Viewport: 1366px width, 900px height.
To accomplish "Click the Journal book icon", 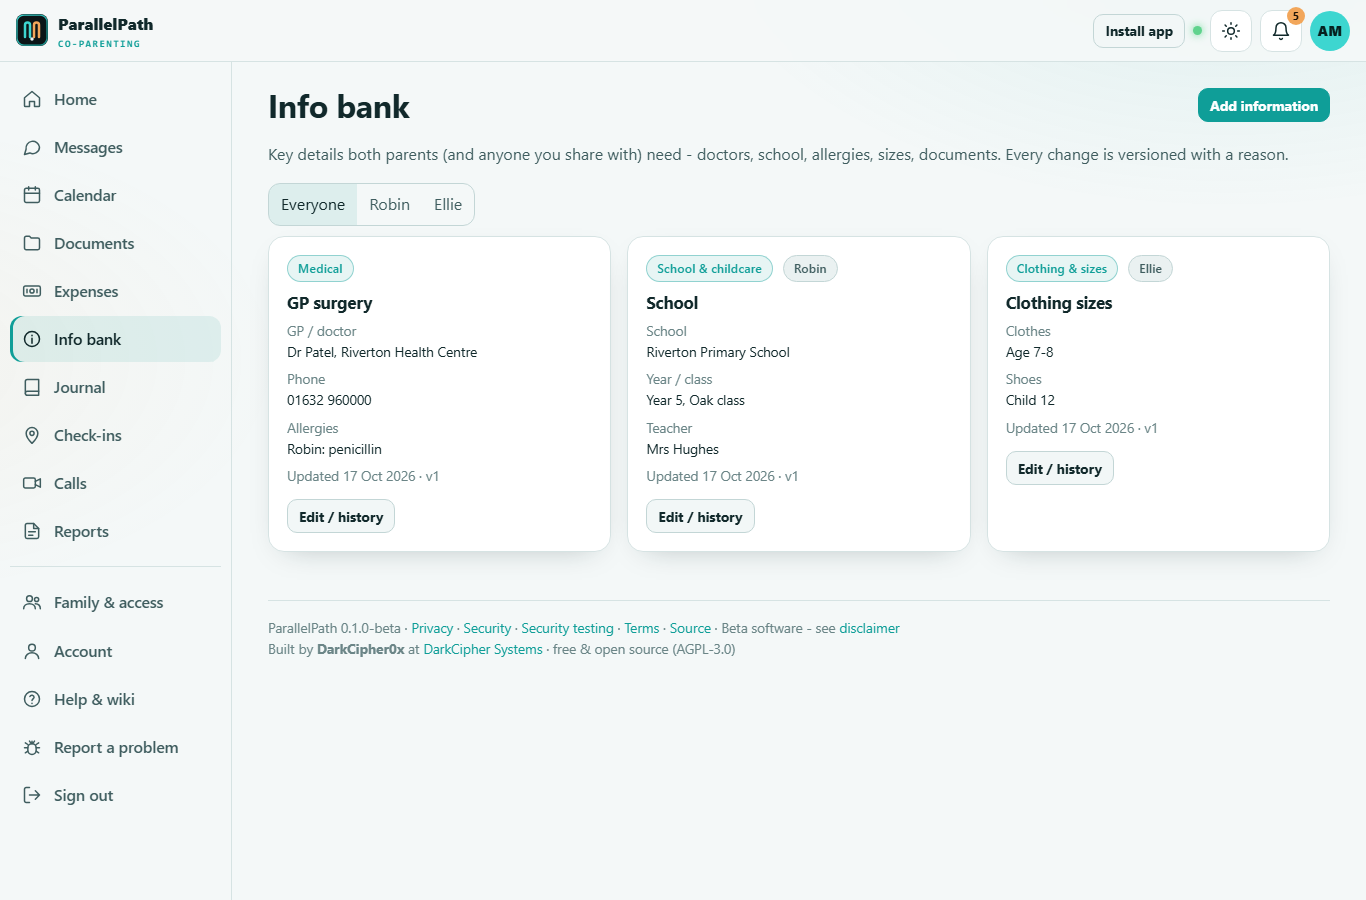I will point(32,387).
